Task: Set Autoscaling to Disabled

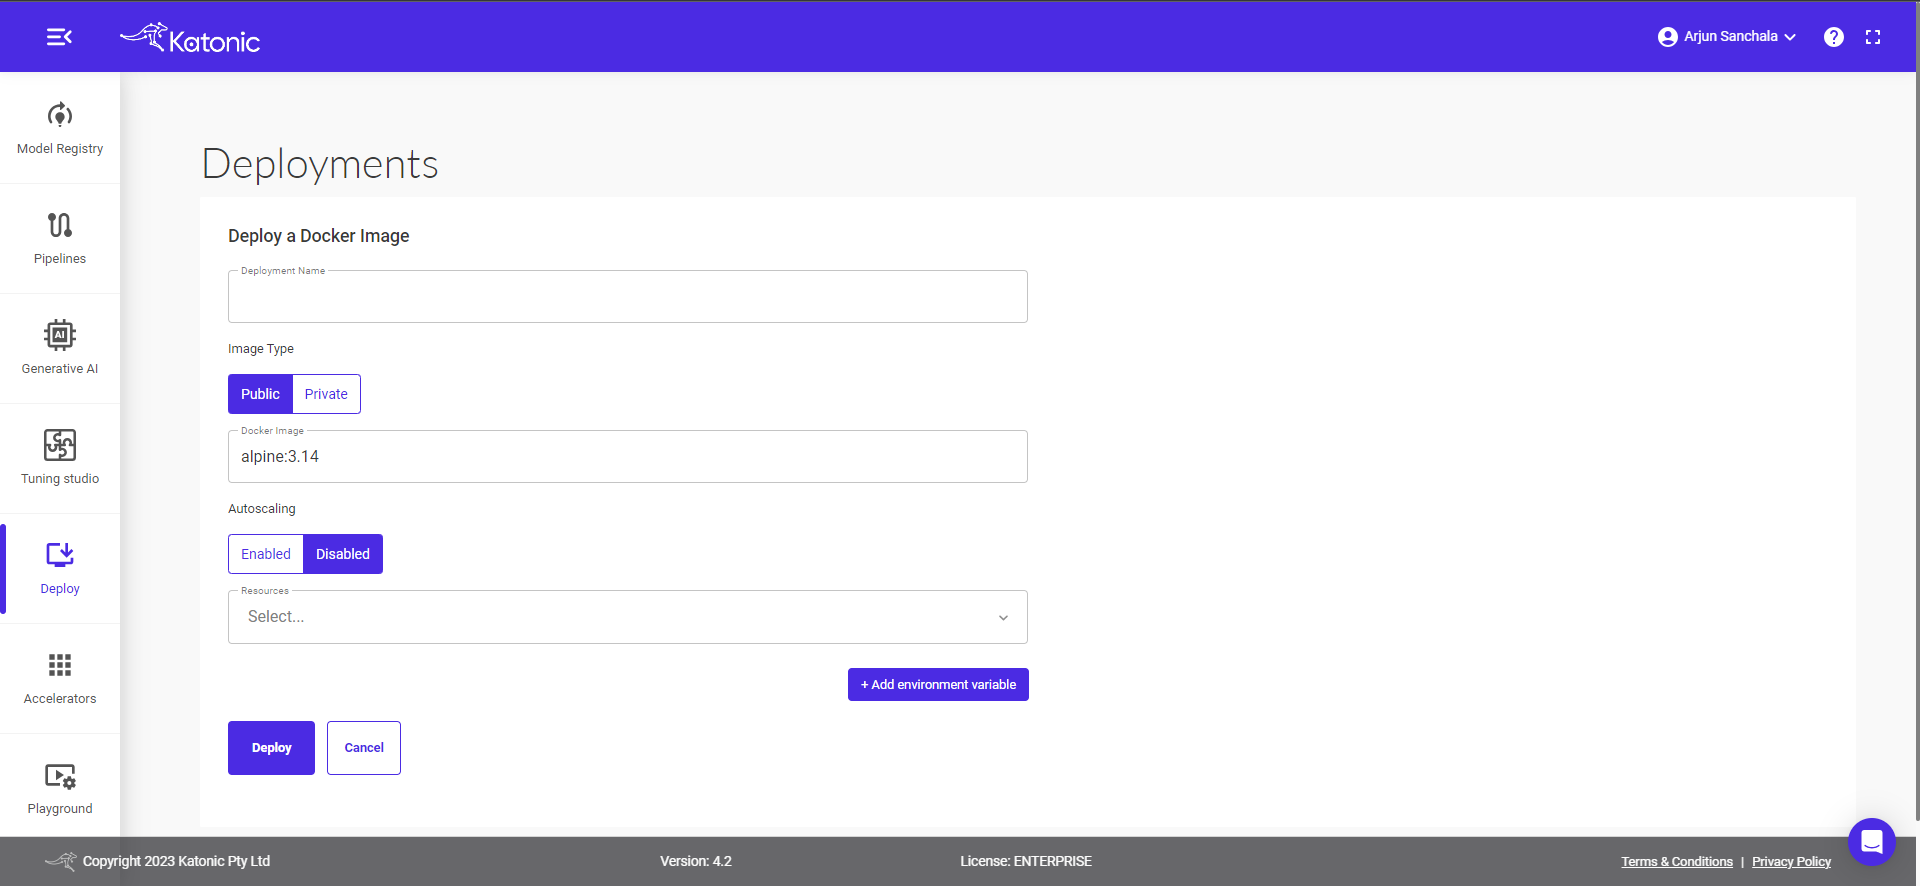Action: pos(343,554)
